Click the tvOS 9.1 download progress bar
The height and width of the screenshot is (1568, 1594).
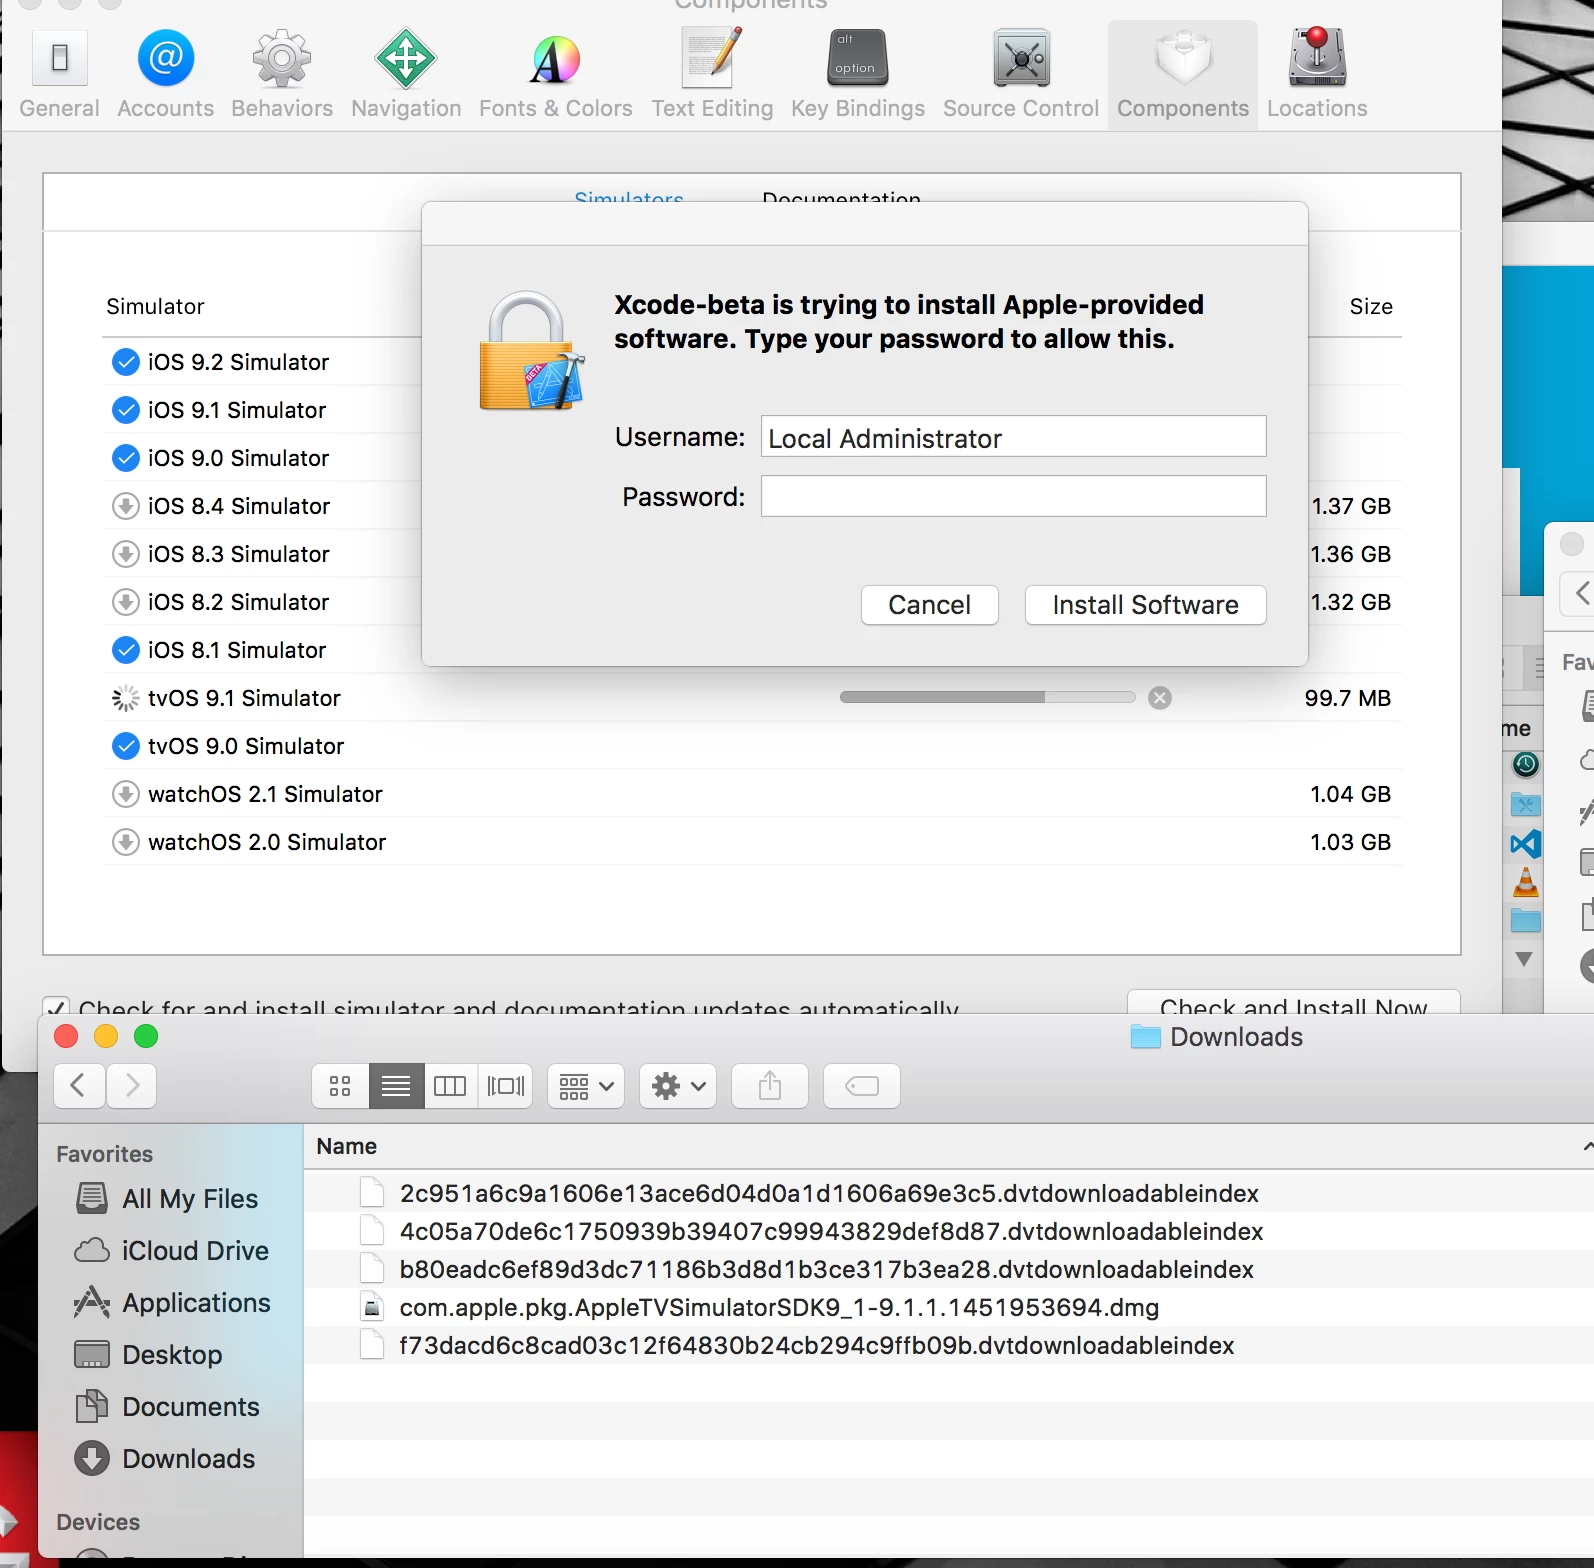tap(987, 697)
